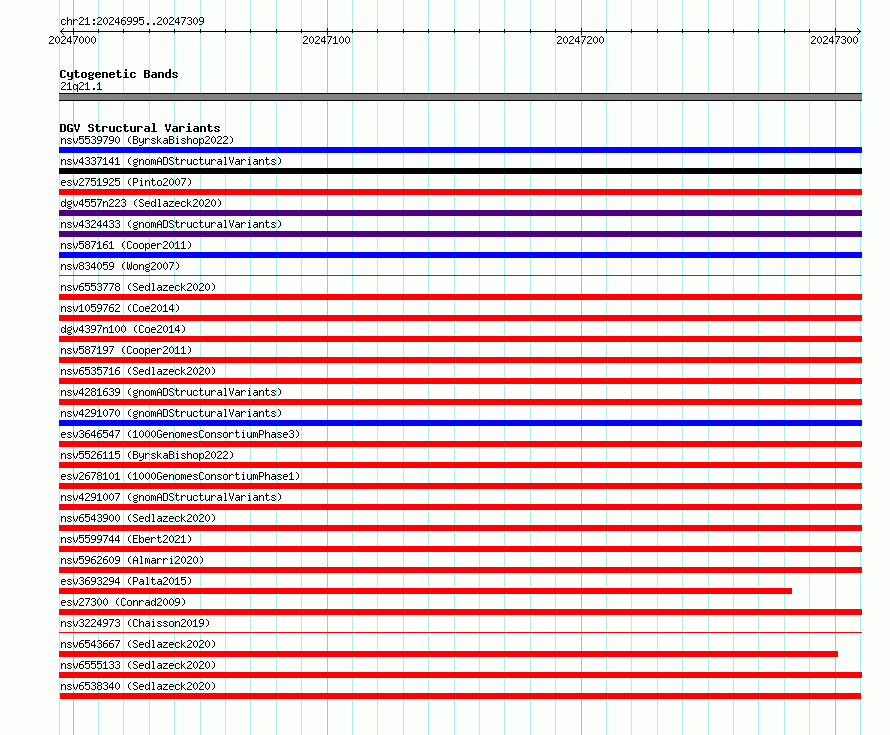The image size is (890, 735).
Task: Click the red bar under esv3646547
Action: [460, 444]
